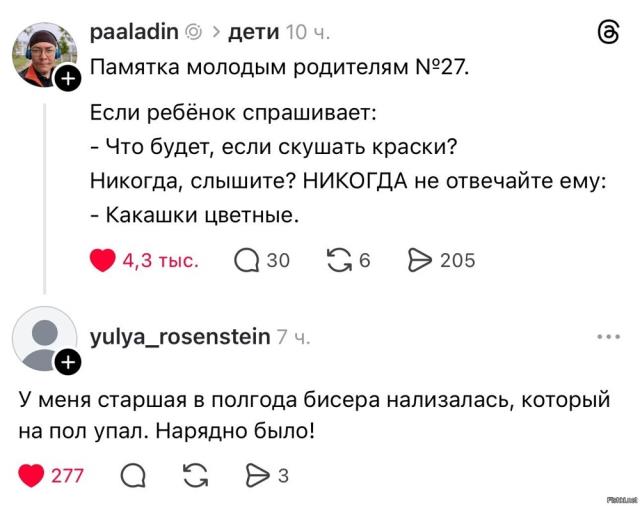View the 4,3 тыс. likes count

(160, 260)
